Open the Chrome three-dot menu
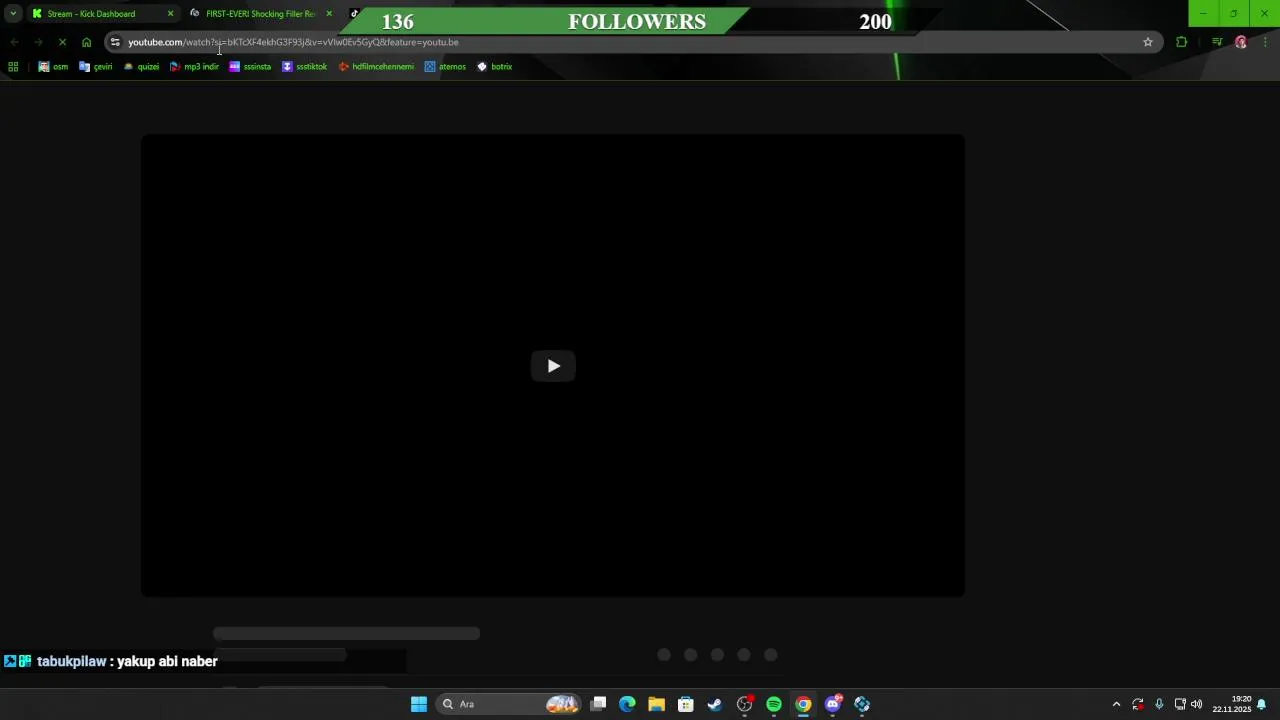 (x=1266, y=42)
